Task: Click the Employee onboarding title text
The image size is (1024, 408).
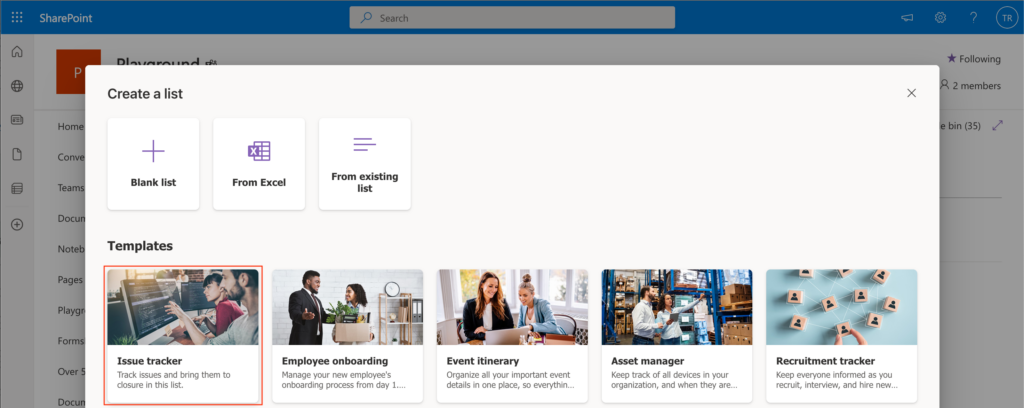Action: coord(335,361)
